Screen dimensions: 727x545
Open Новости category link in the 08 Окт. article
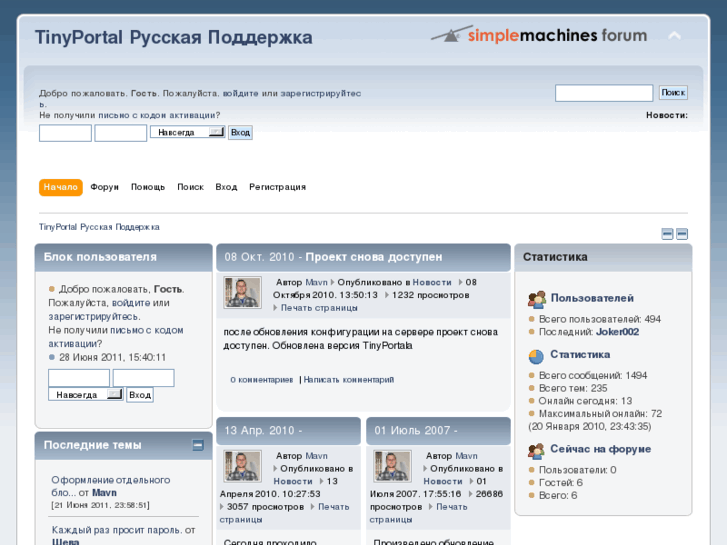[x=432, y=282]
